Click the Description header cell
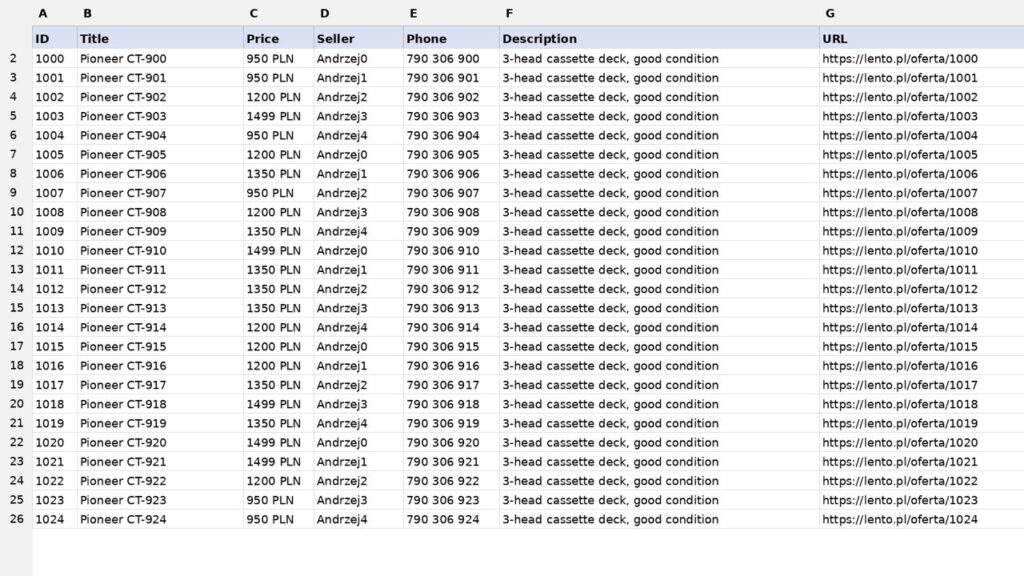This screenshot has height=576, width=1024. click(660, 39)
